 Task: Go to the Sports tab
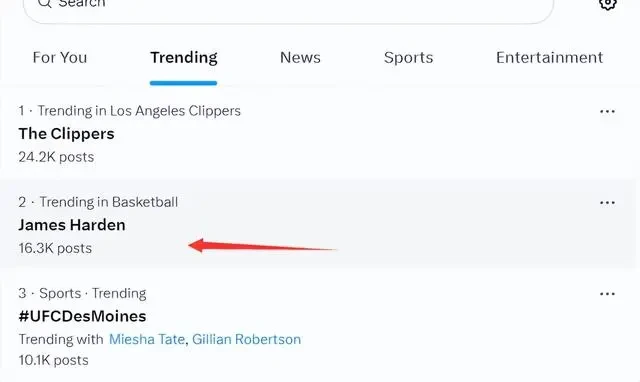[x=409, y=58]
